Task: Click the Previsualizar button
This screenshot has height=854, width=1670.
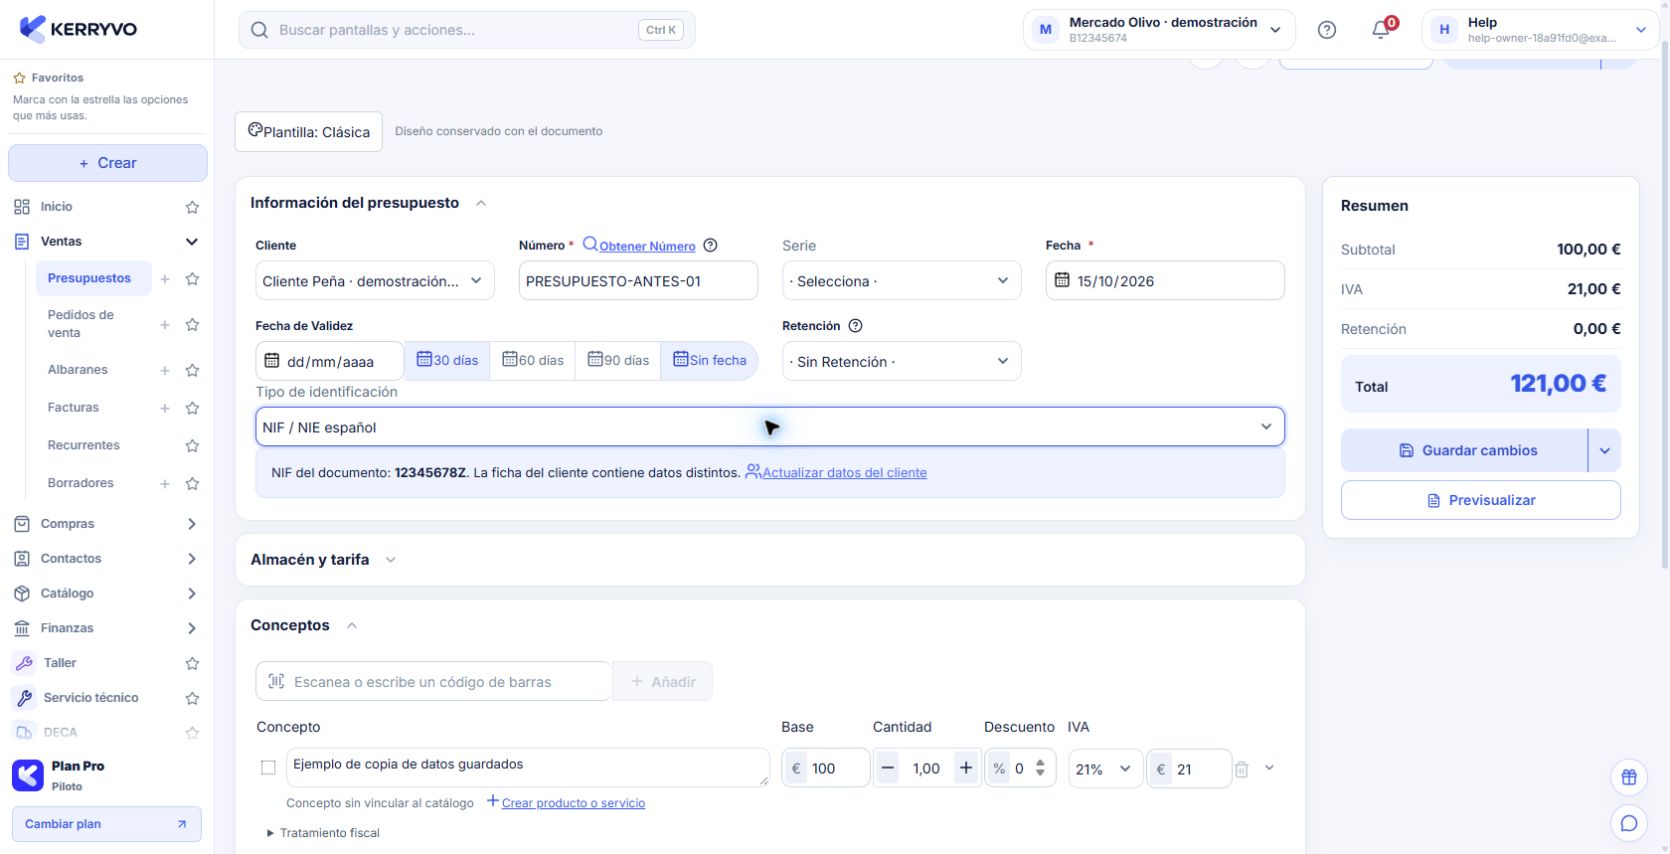Action: click(x=1480, y=500)
